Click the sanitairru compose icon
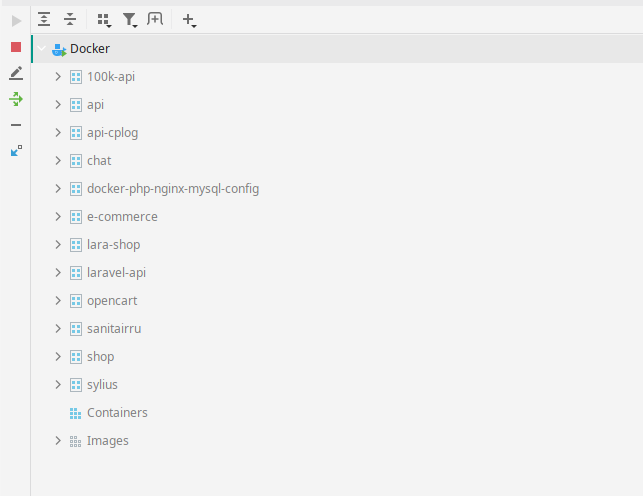Screen dimensions: 643x496 point(76,329)
